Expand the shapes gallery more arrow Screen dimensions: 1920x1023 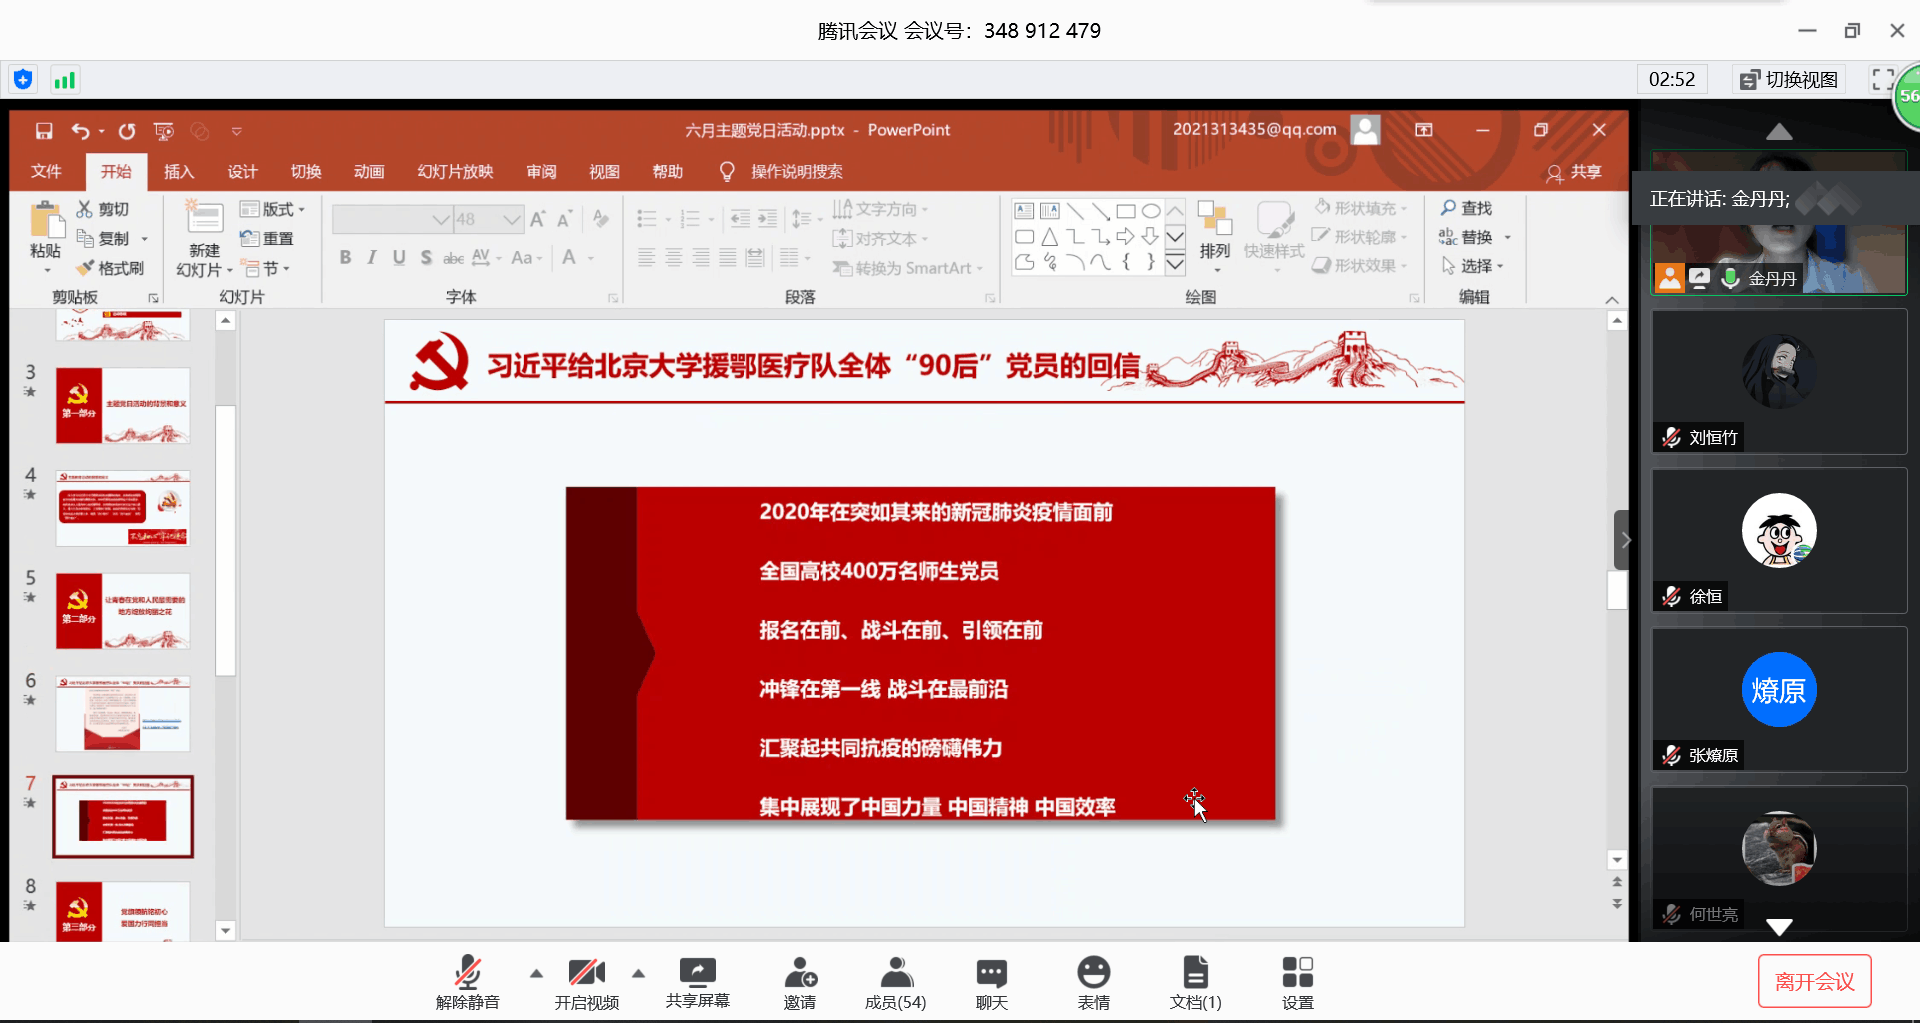tap(1176, 263)
